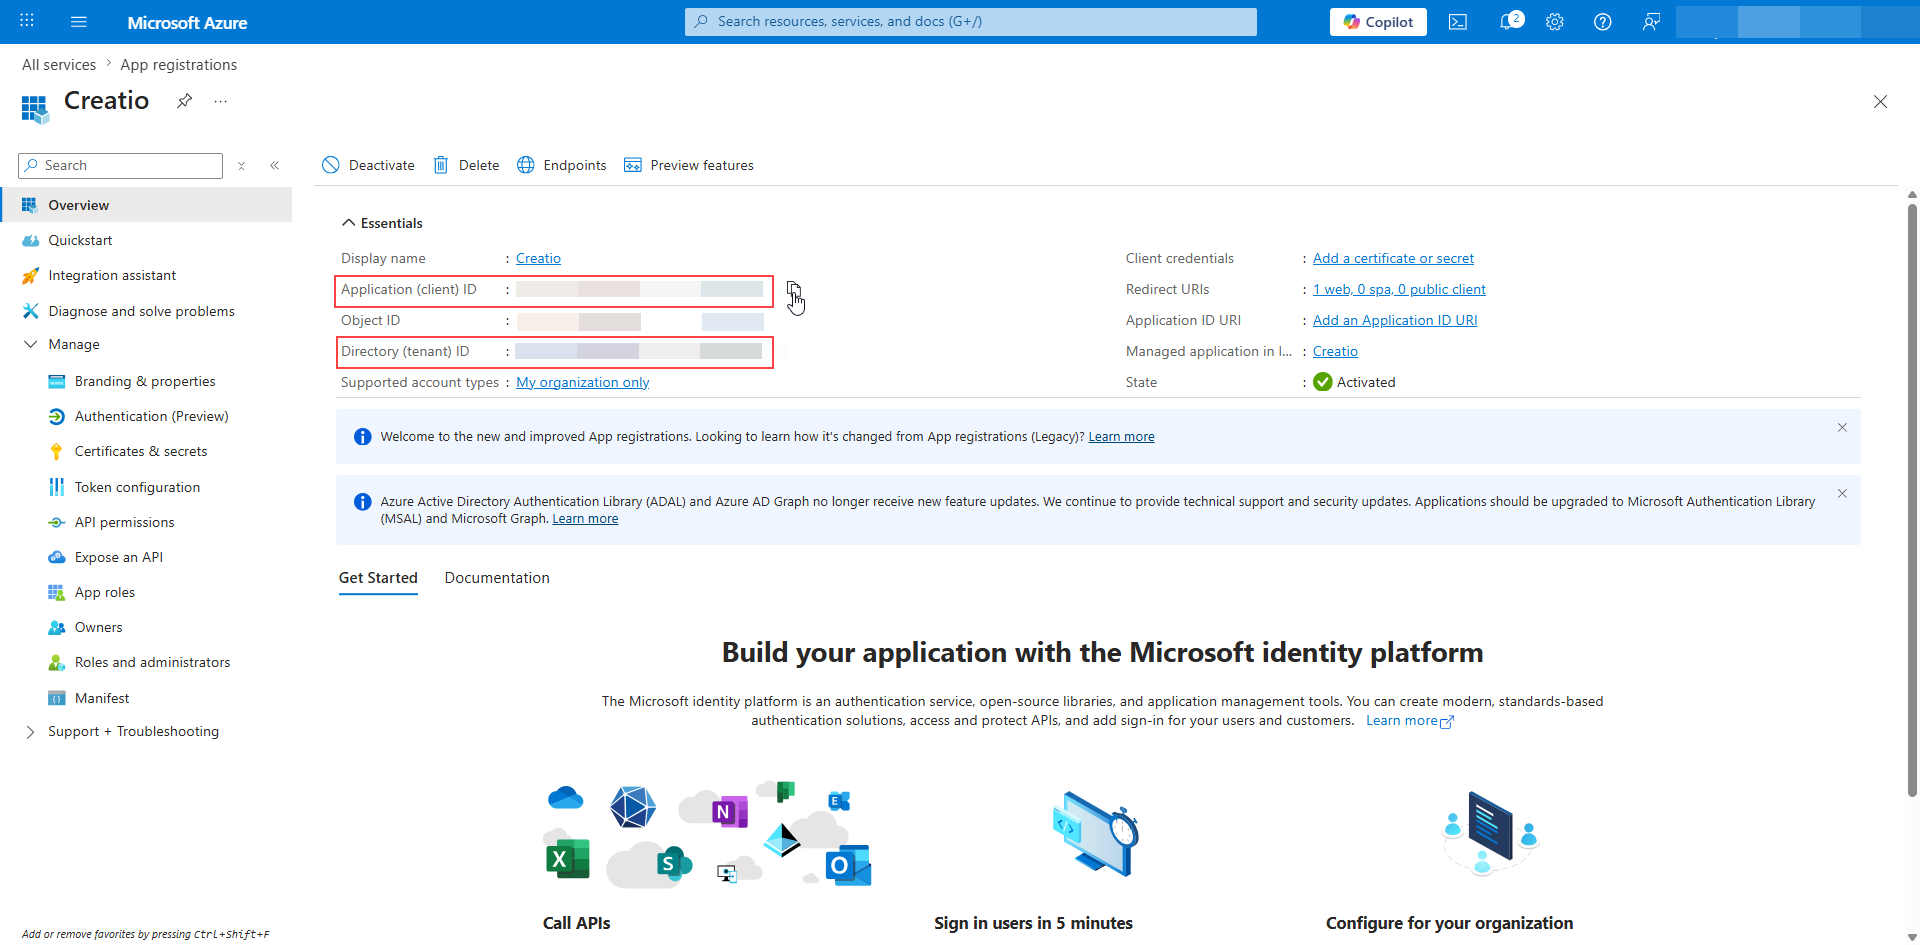Open Endpoints from the toolbar
The image size is (1920, 945).
[x=562, y=165]
